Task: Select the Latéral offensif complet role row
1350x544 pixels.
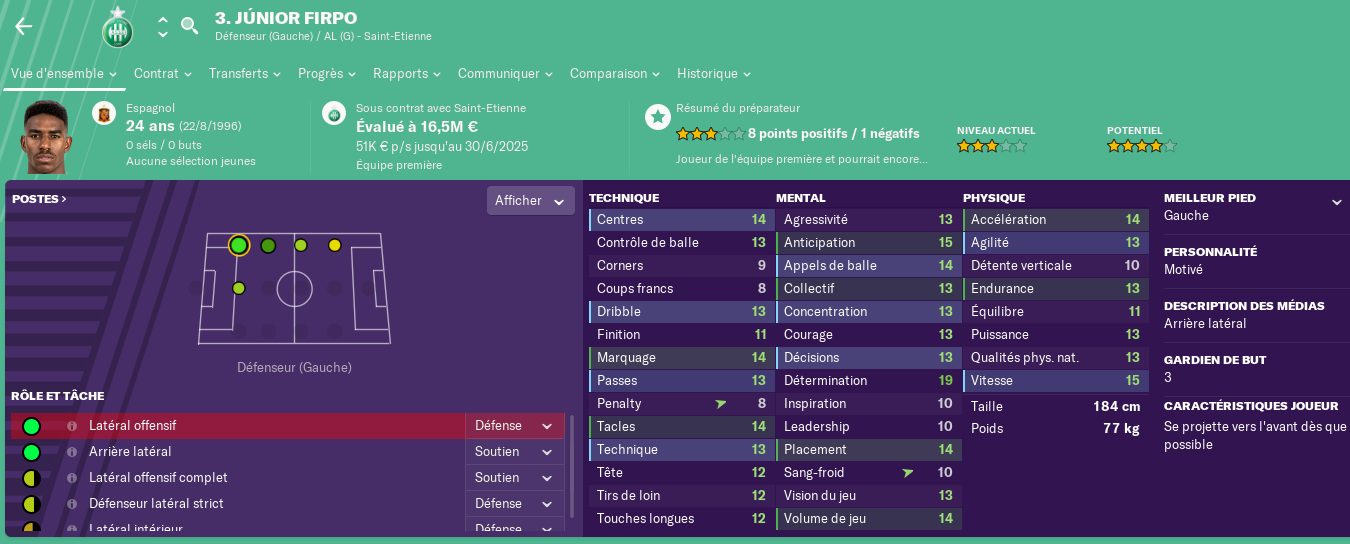Action: click(288, 478)
